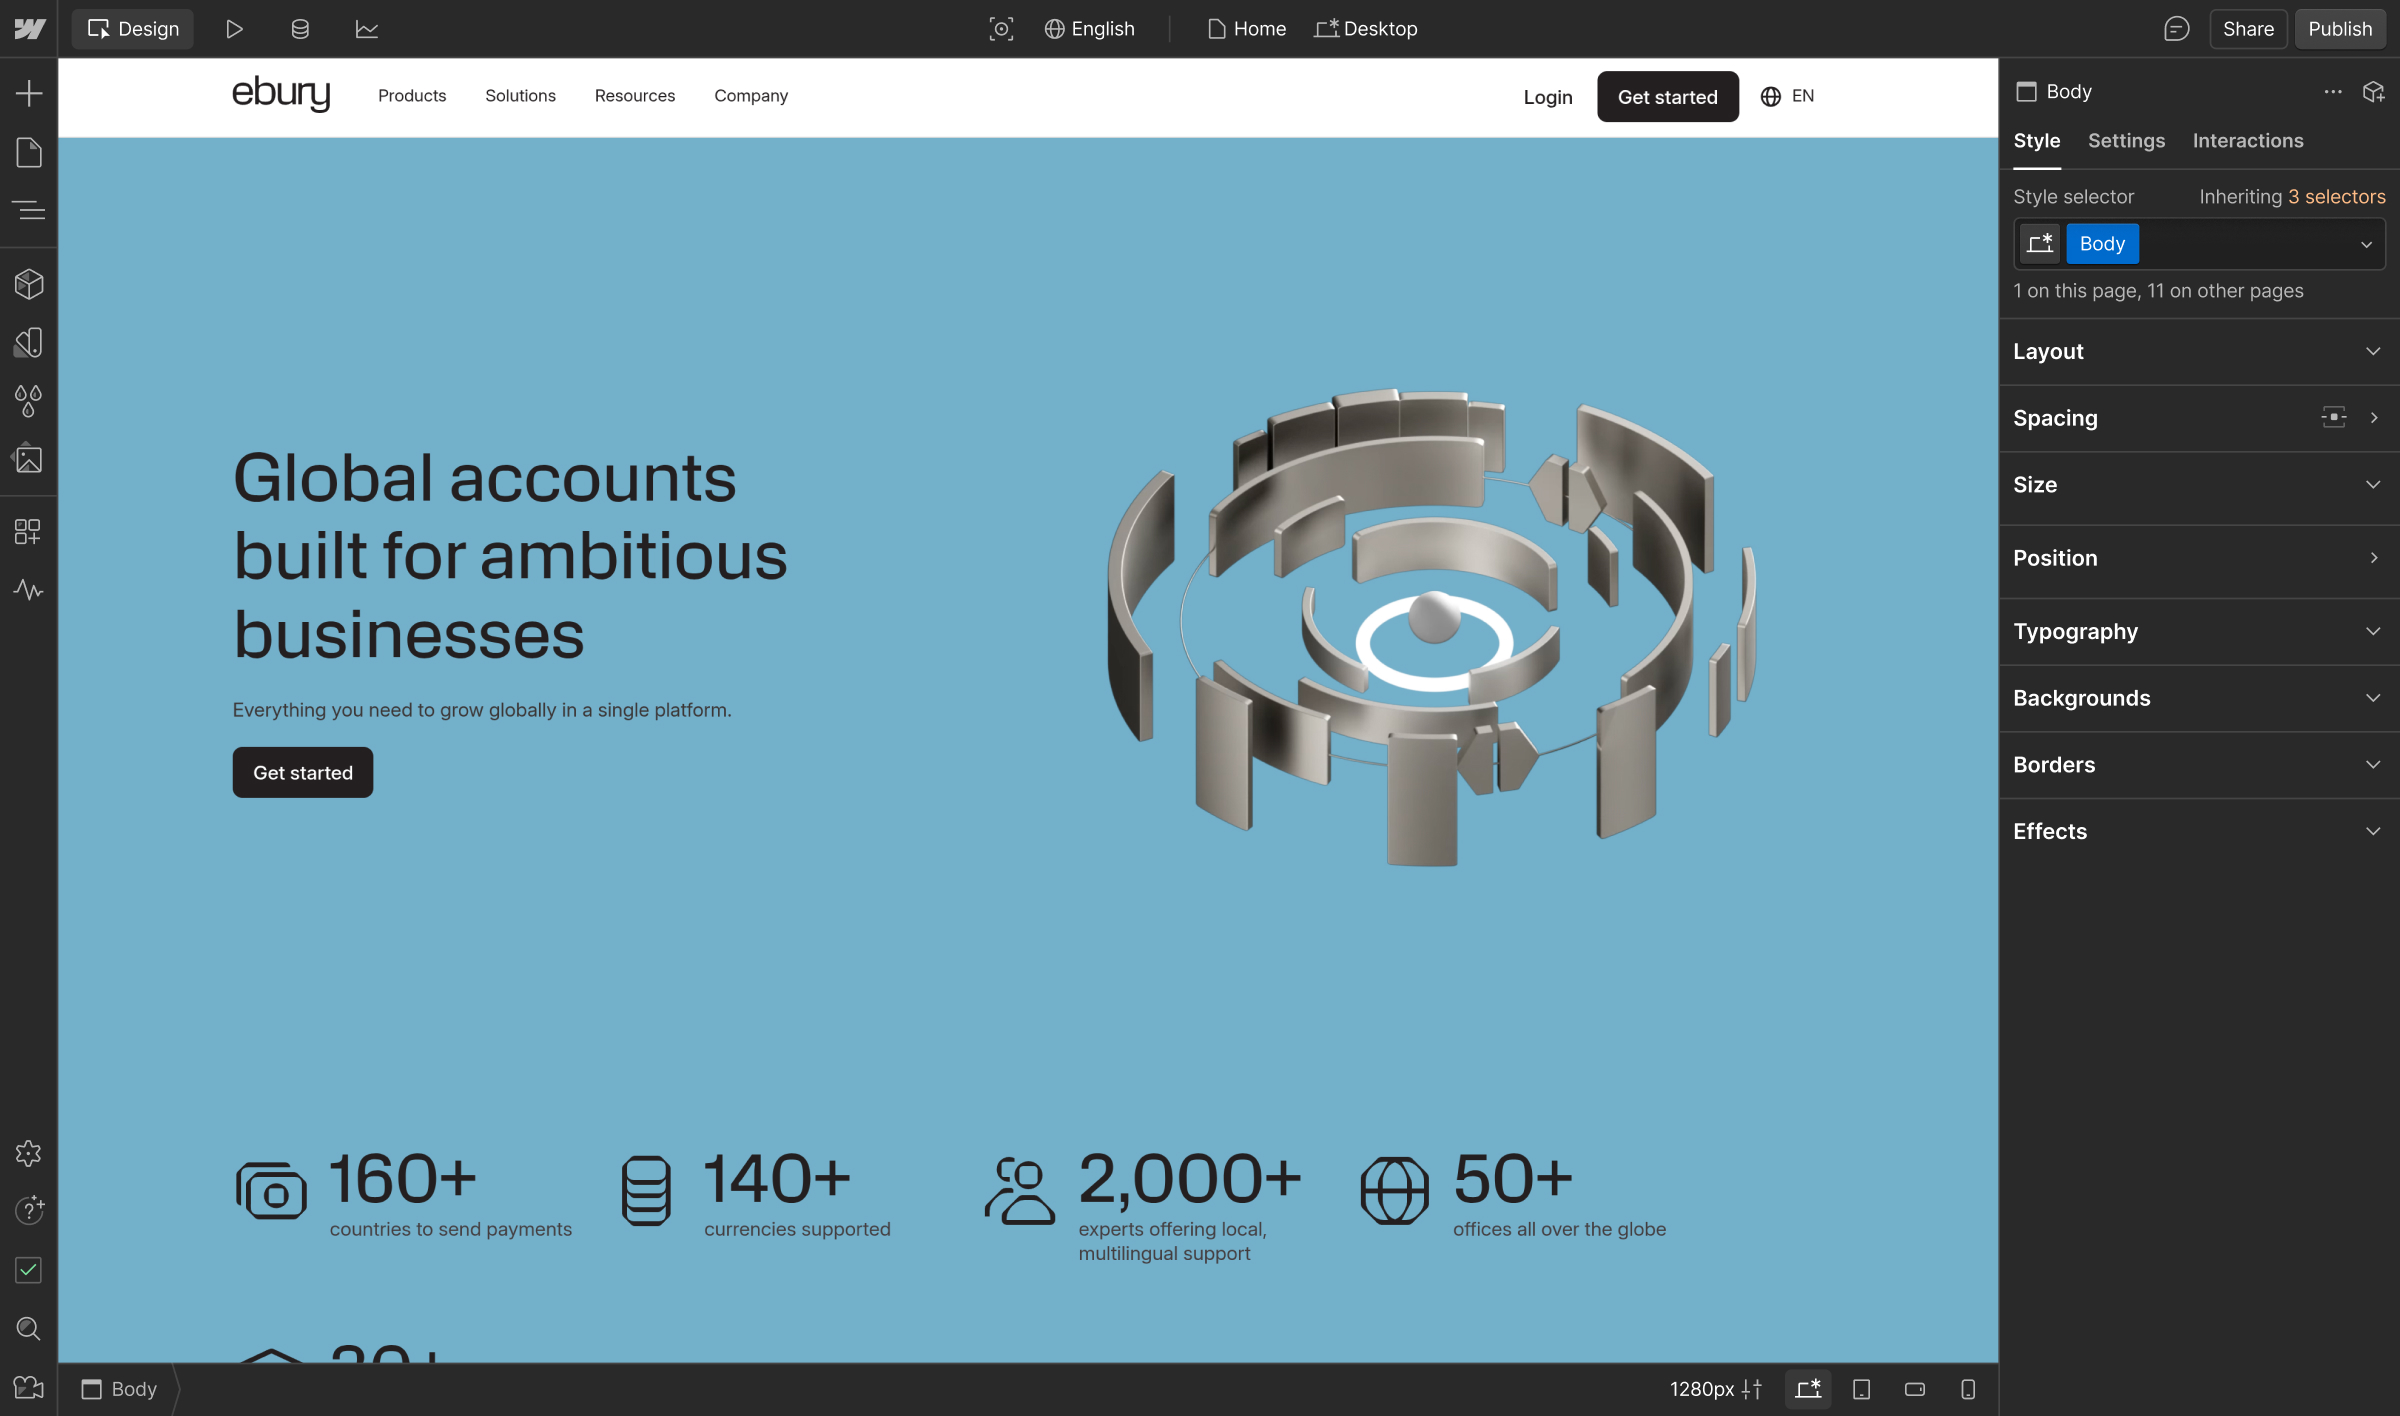Open the Components cube panel

(x=29, y=284)
